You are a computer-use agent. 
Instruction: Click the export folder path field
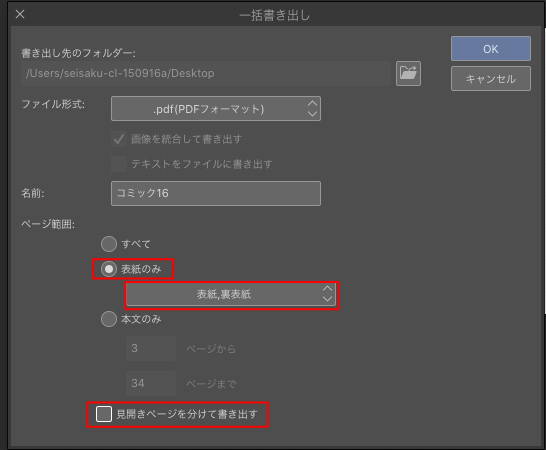tap(206, 73)
